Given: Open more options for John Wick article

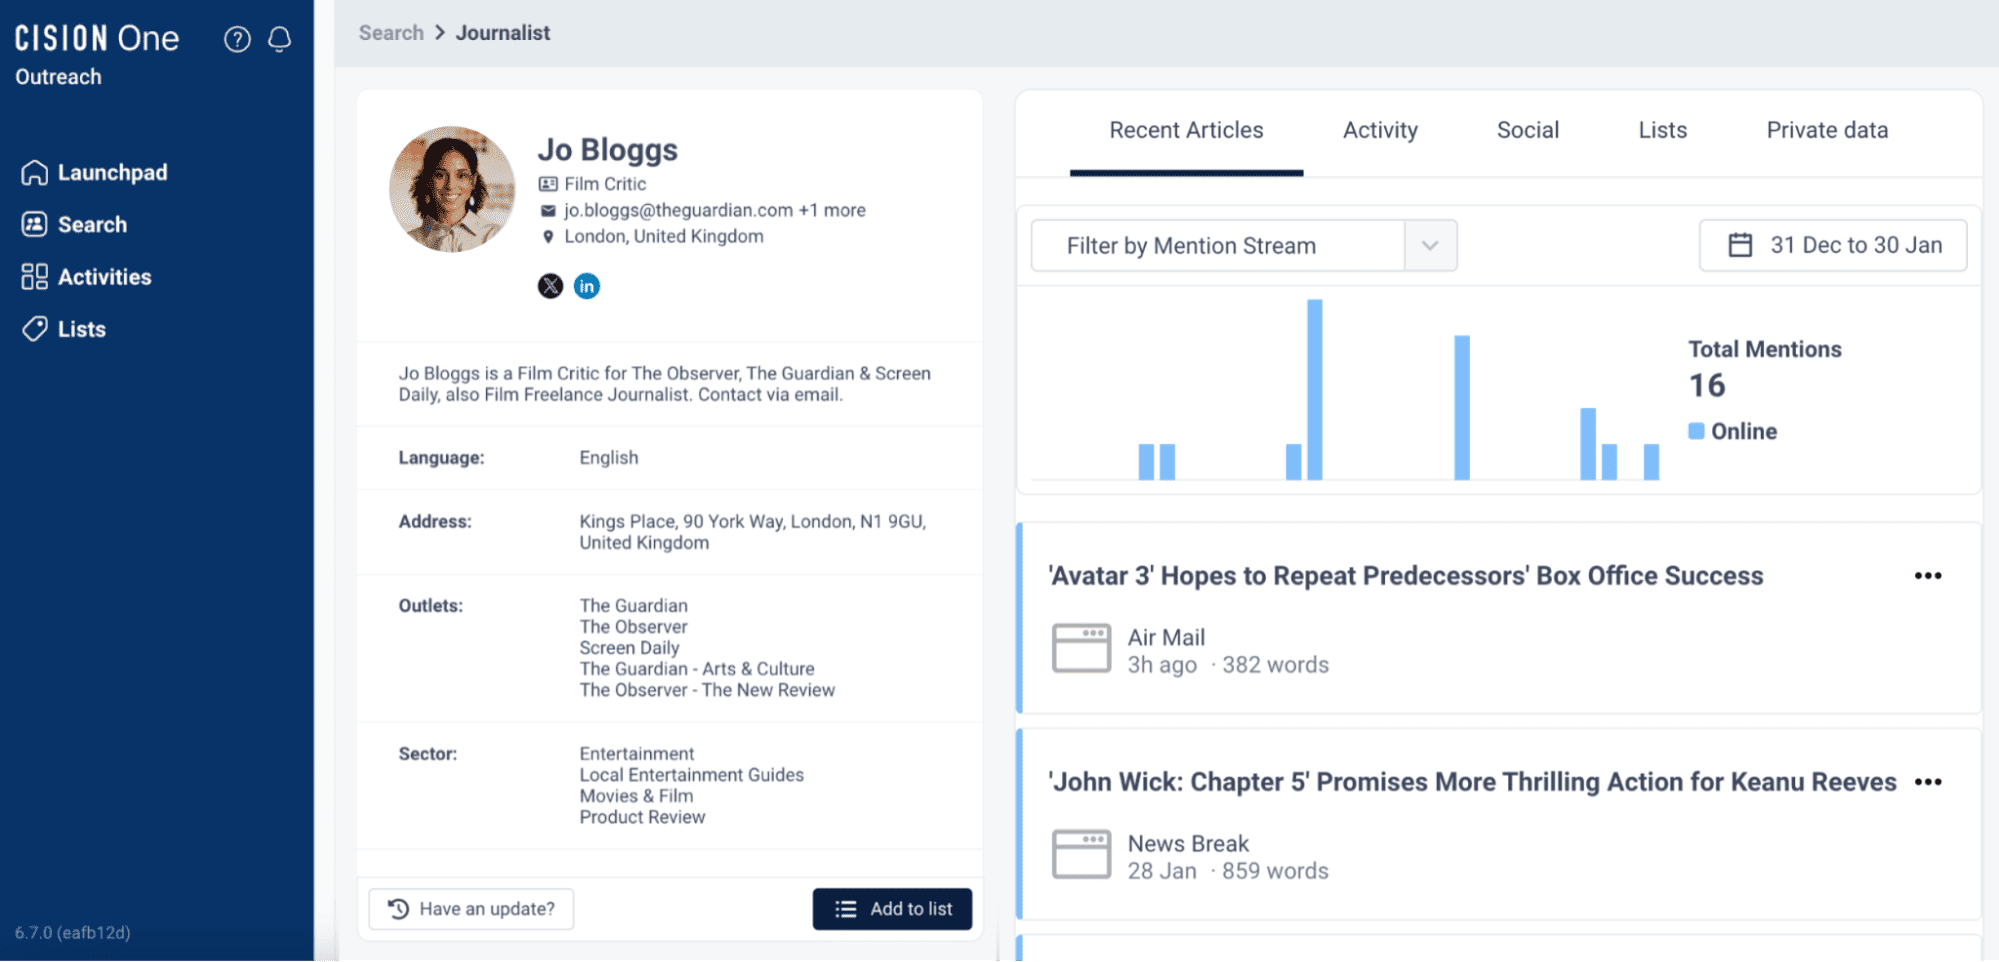Looking at the screenshot, I should point(1928,782).
